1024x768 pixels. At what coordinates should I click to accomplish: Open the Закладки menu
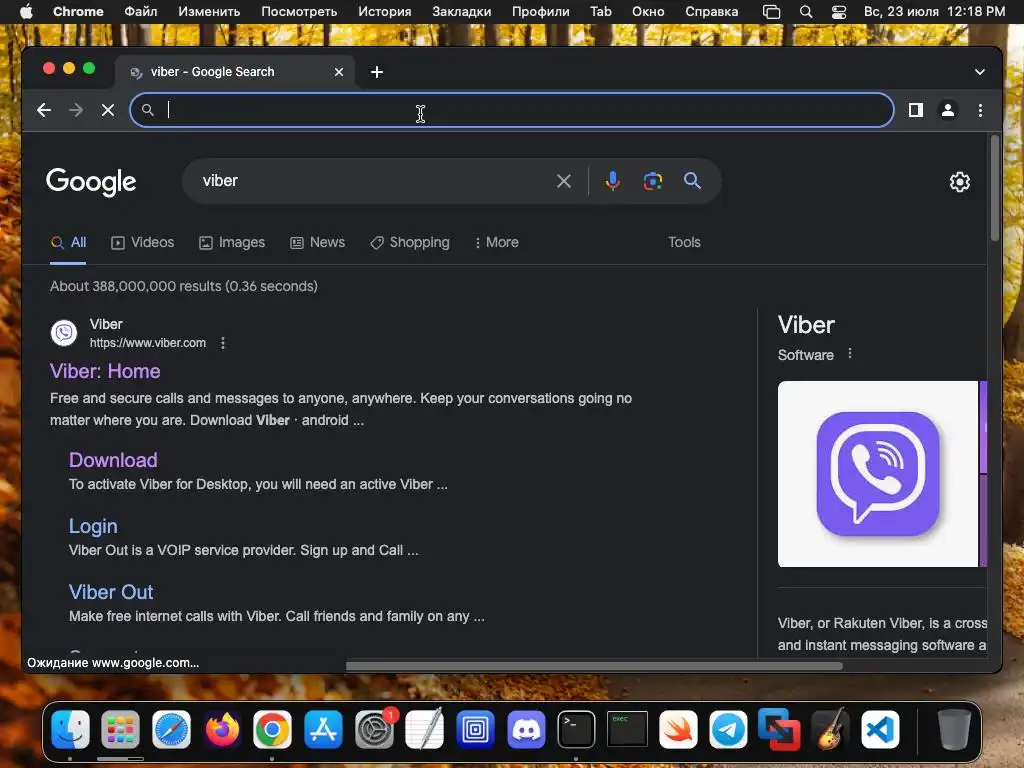click(x=462, y=11)
